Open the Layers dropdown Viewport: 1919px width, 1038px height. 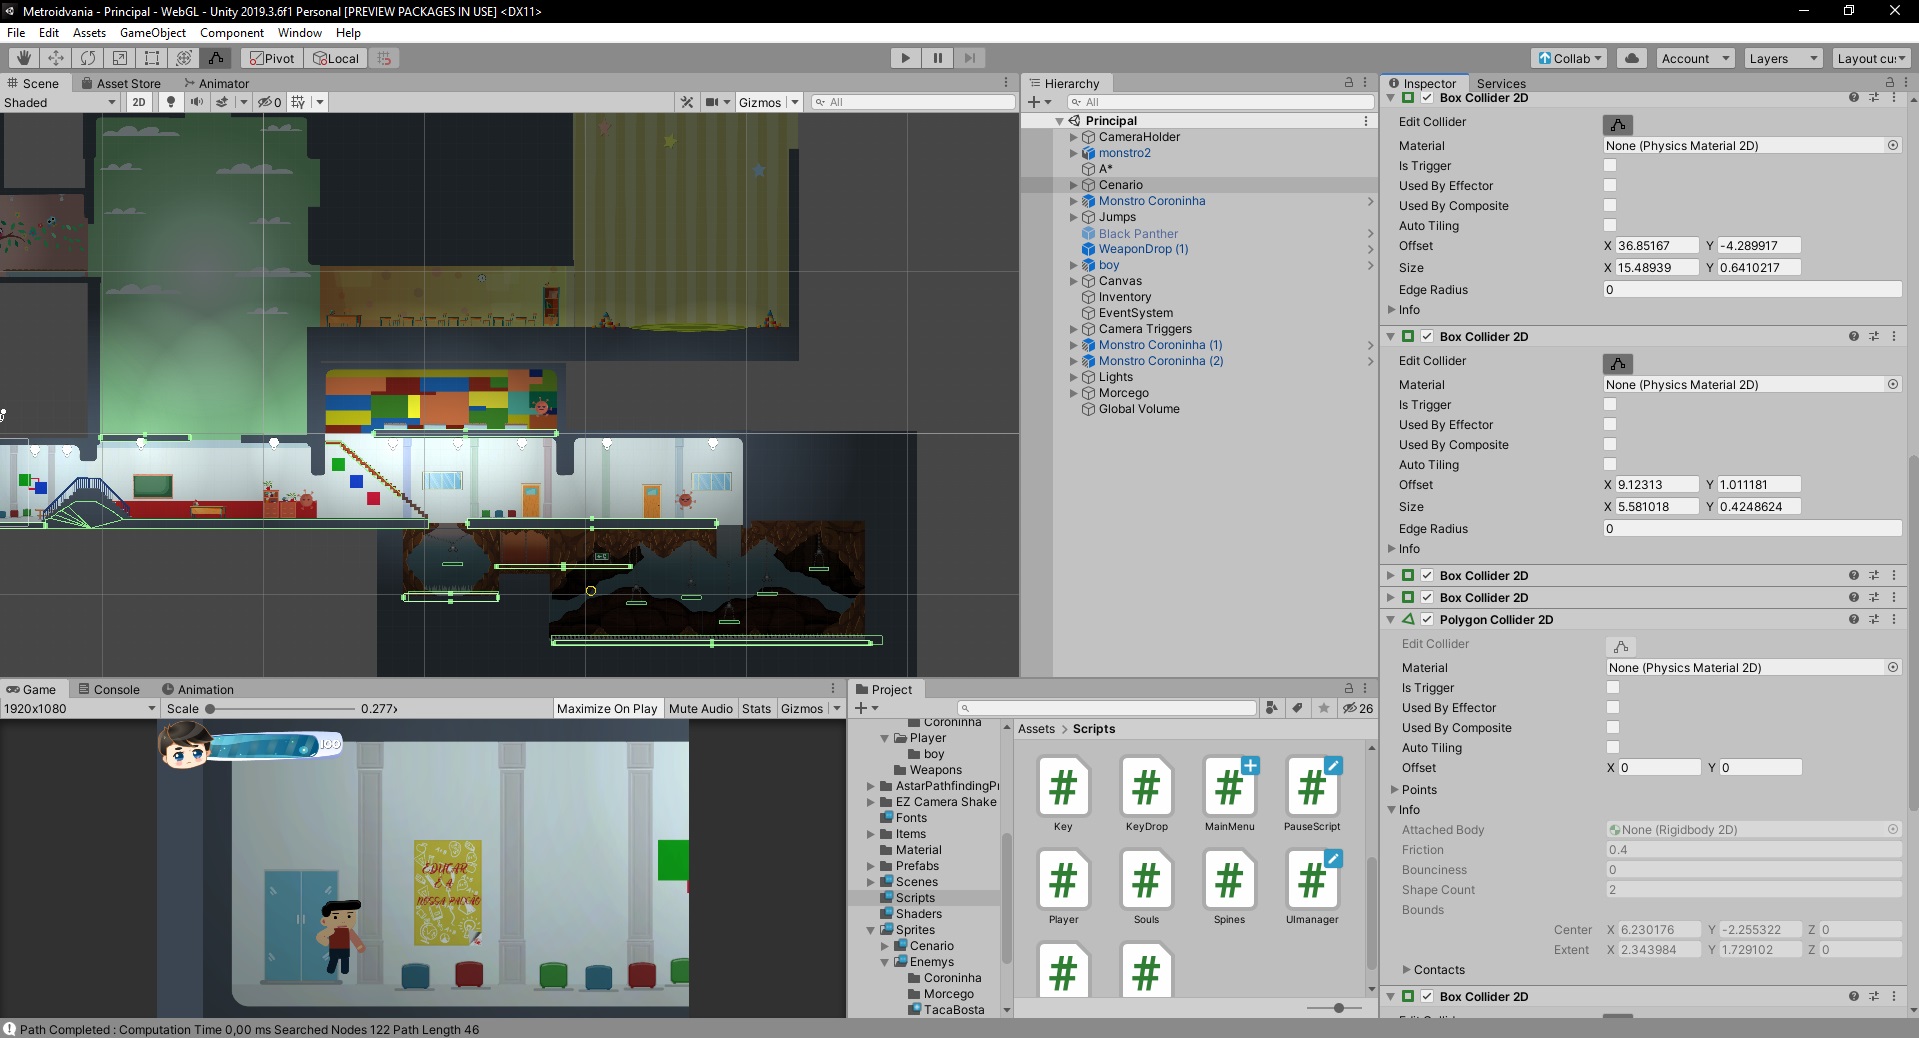tap(1783, 58)
